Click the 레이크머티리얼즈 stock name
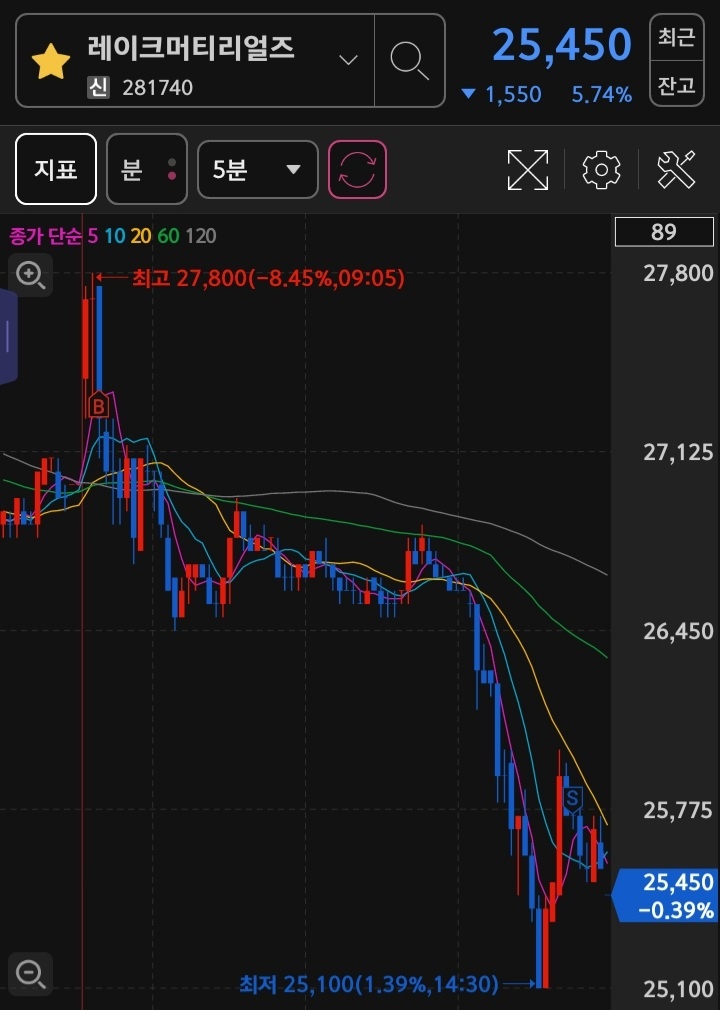Viewport: 720px width, 1010px height. pos(191,48)
